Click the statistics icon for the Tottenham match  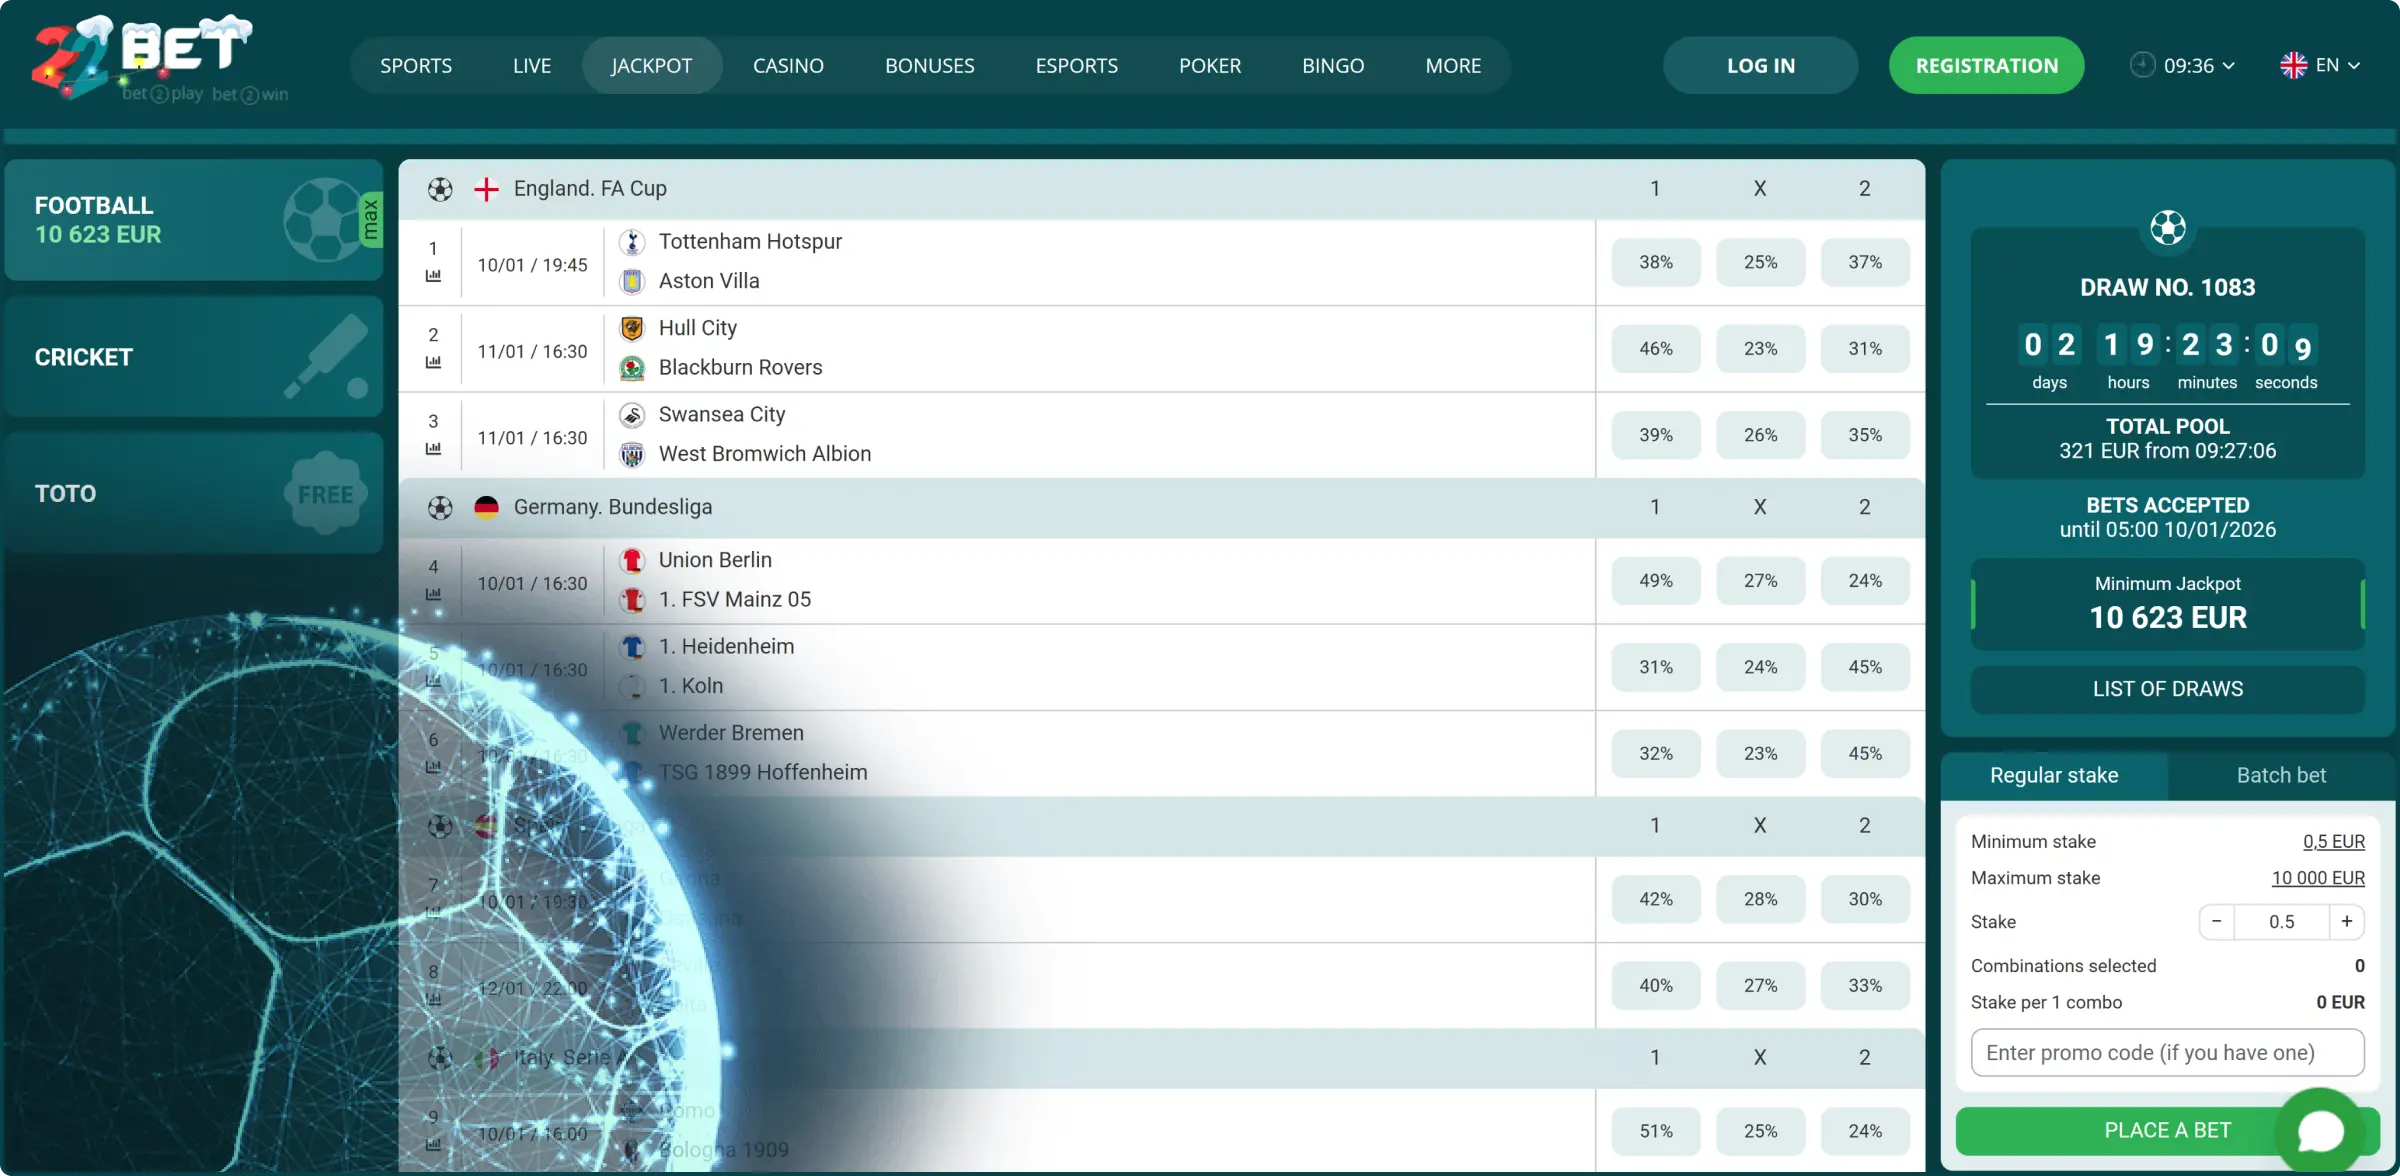tap(434, 277)
